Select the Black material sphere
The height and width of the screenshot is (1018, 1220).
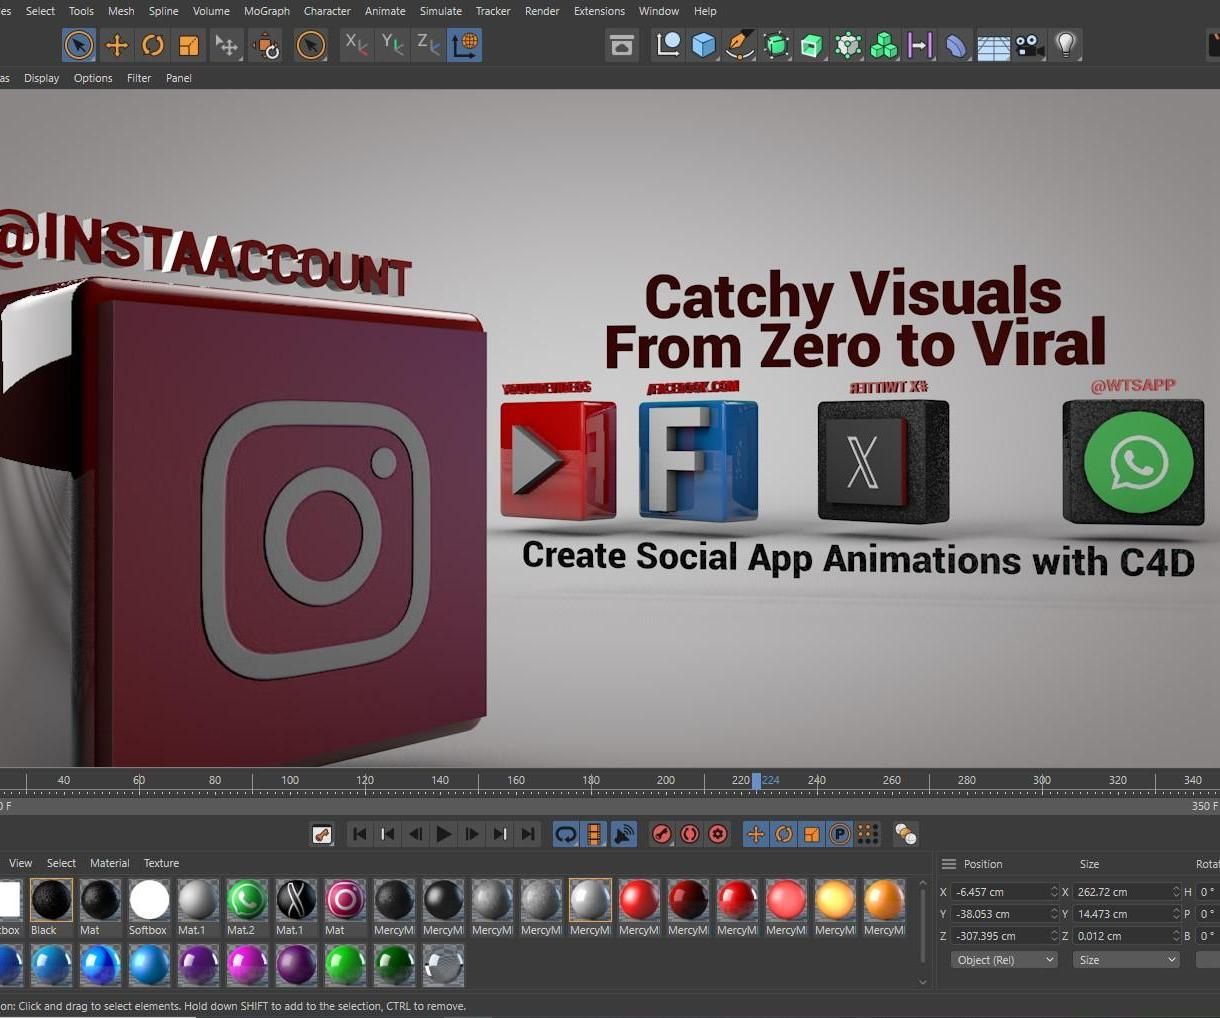51,907
